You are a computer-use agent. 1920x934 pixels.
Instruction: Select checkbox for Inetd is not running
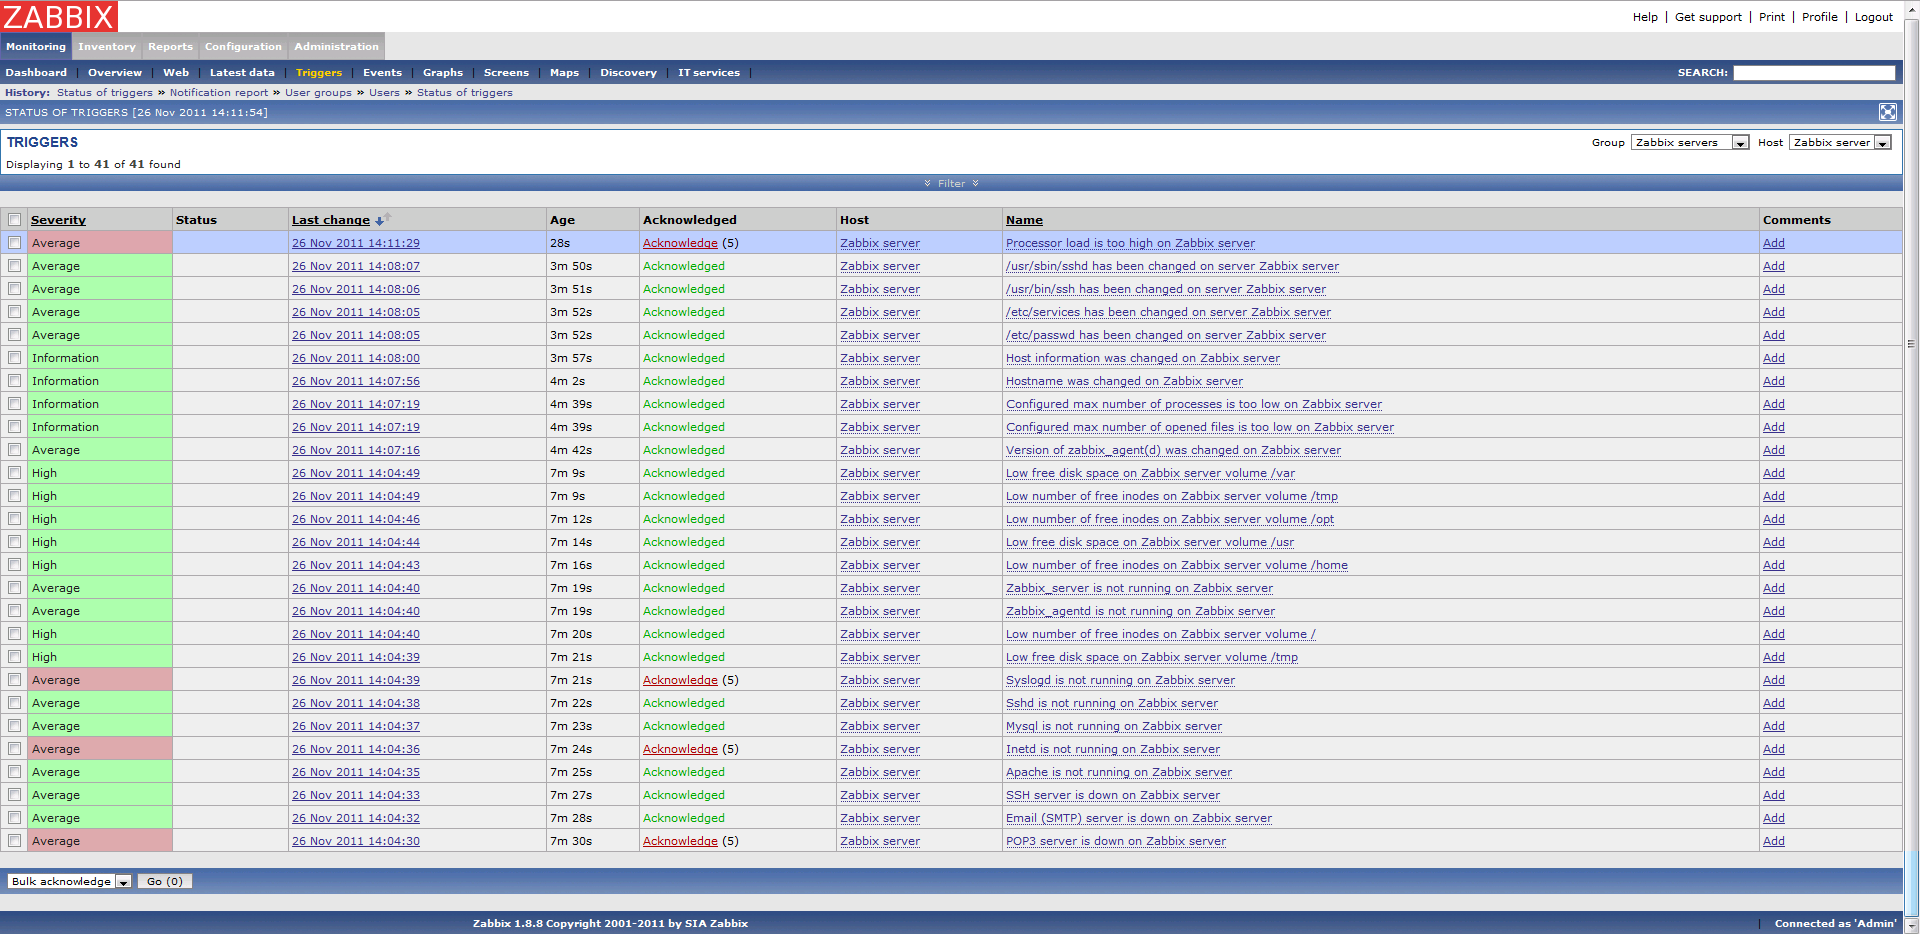(x=15, y=749)
